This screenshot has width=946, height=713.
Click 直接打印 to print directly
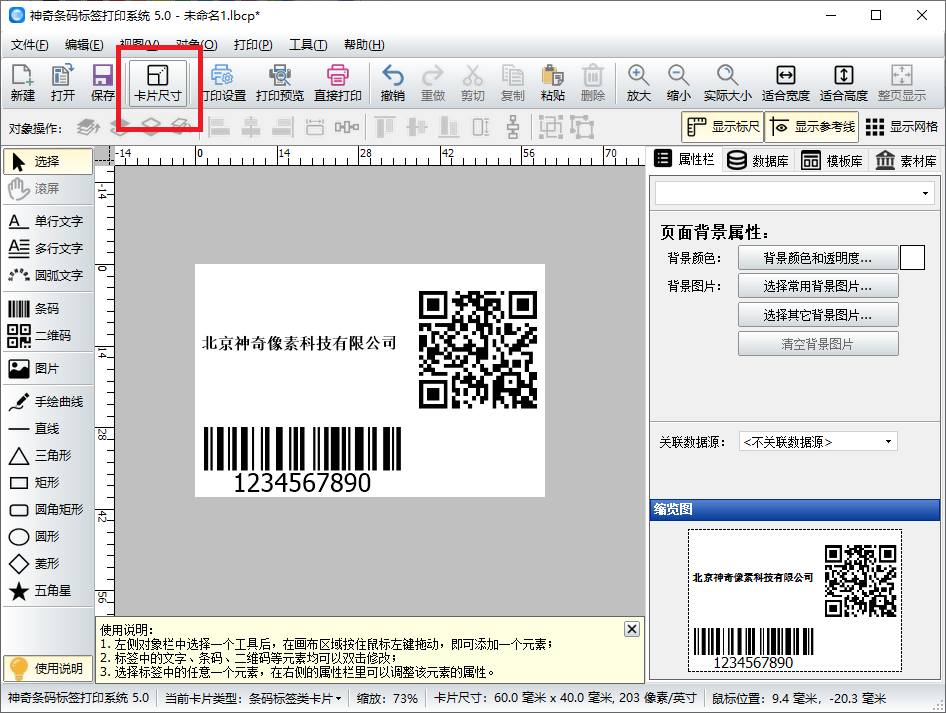(x=338, y=83)
